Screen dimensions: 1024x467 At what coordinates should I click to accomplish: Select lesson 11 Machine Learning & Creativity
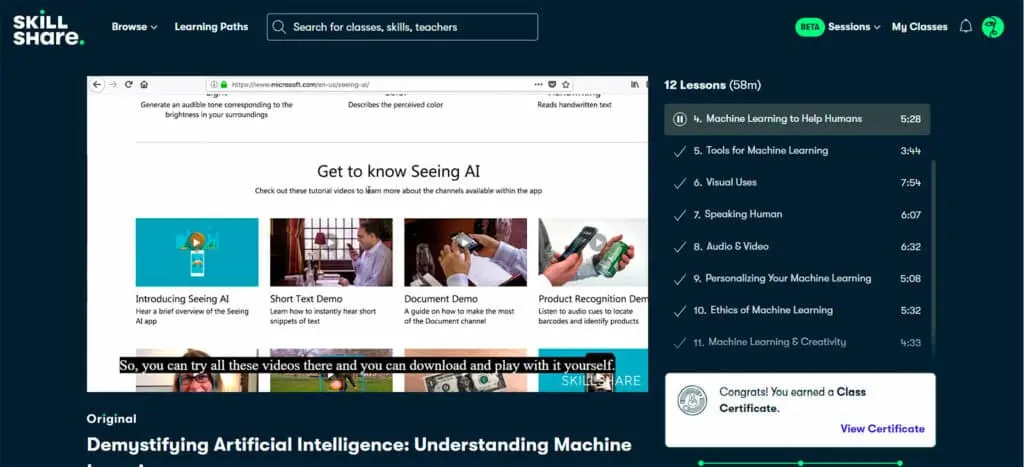coord(797,342)
